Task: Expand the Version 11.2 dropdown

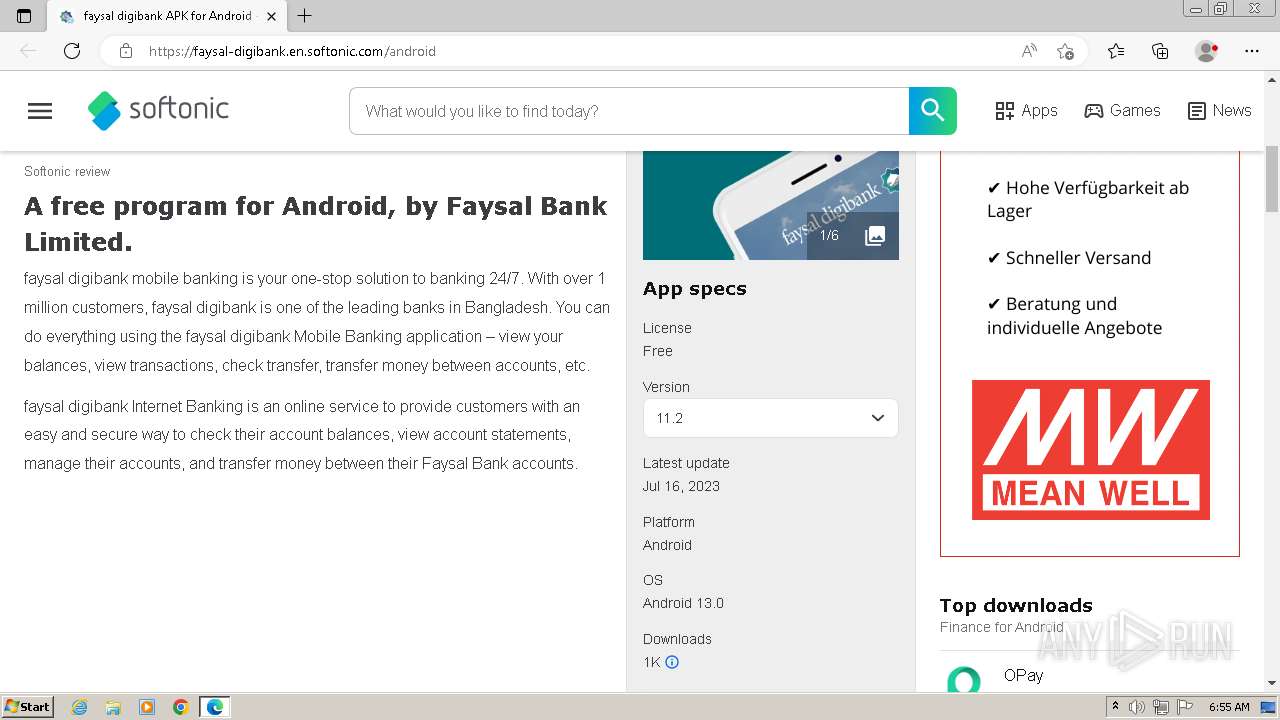Action: tap(770, 418)
